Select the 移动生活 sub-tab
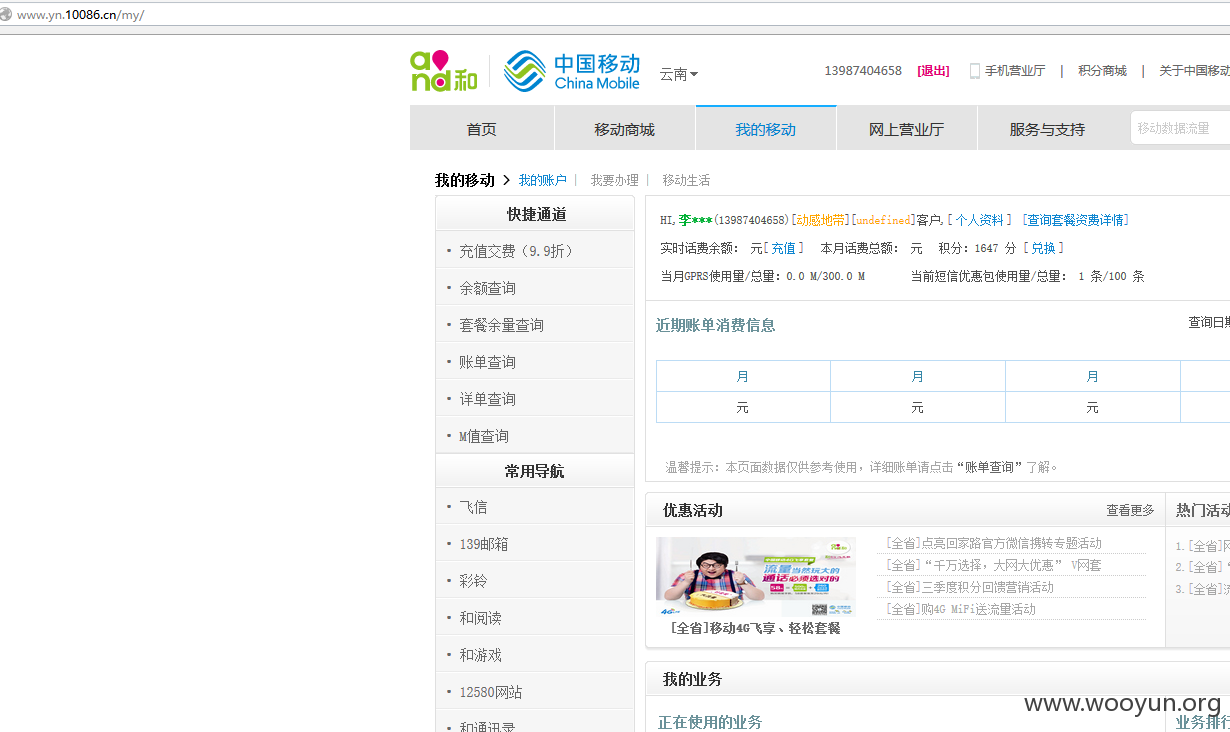Screen dimensions: 1230x732 pos(686,180)
